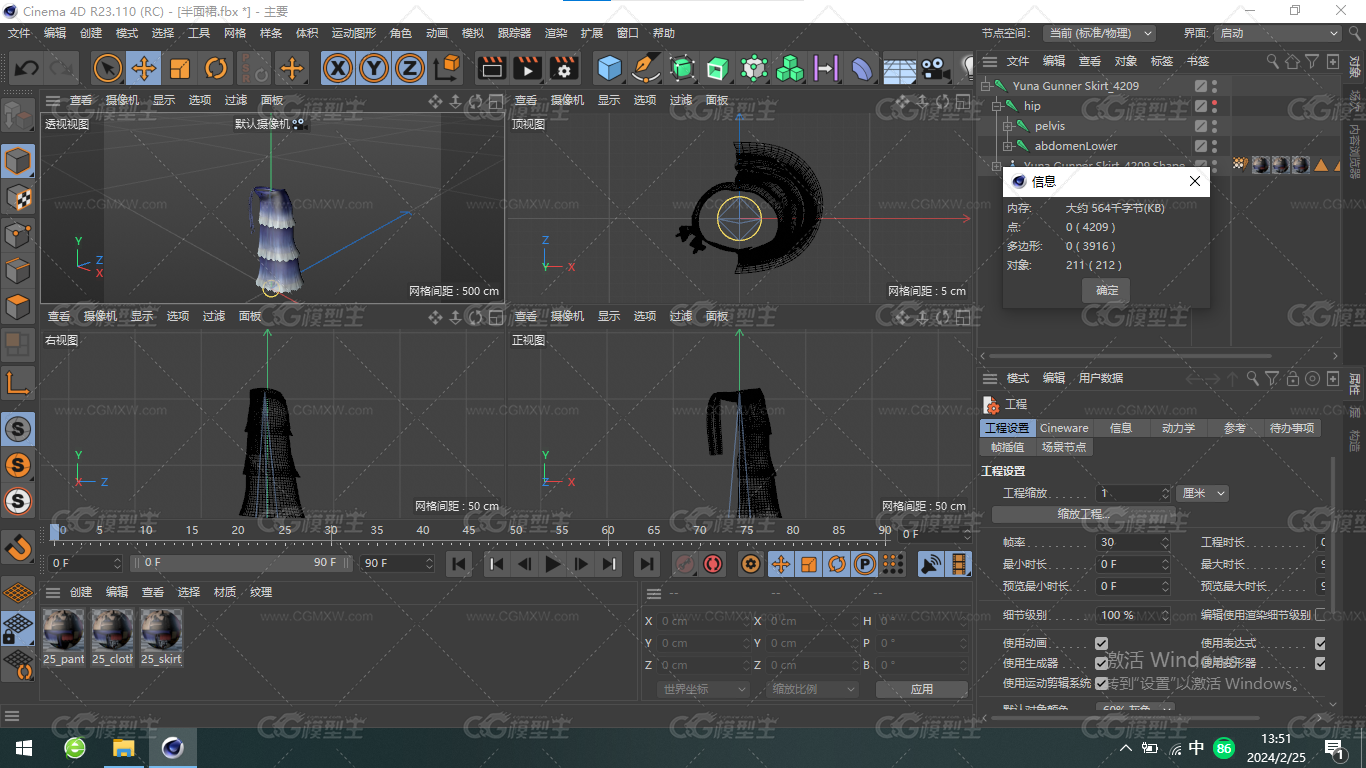Toggle the 使用表达式 checkbox
This screenshot has width=1366, height=768.
[1320, 643]
